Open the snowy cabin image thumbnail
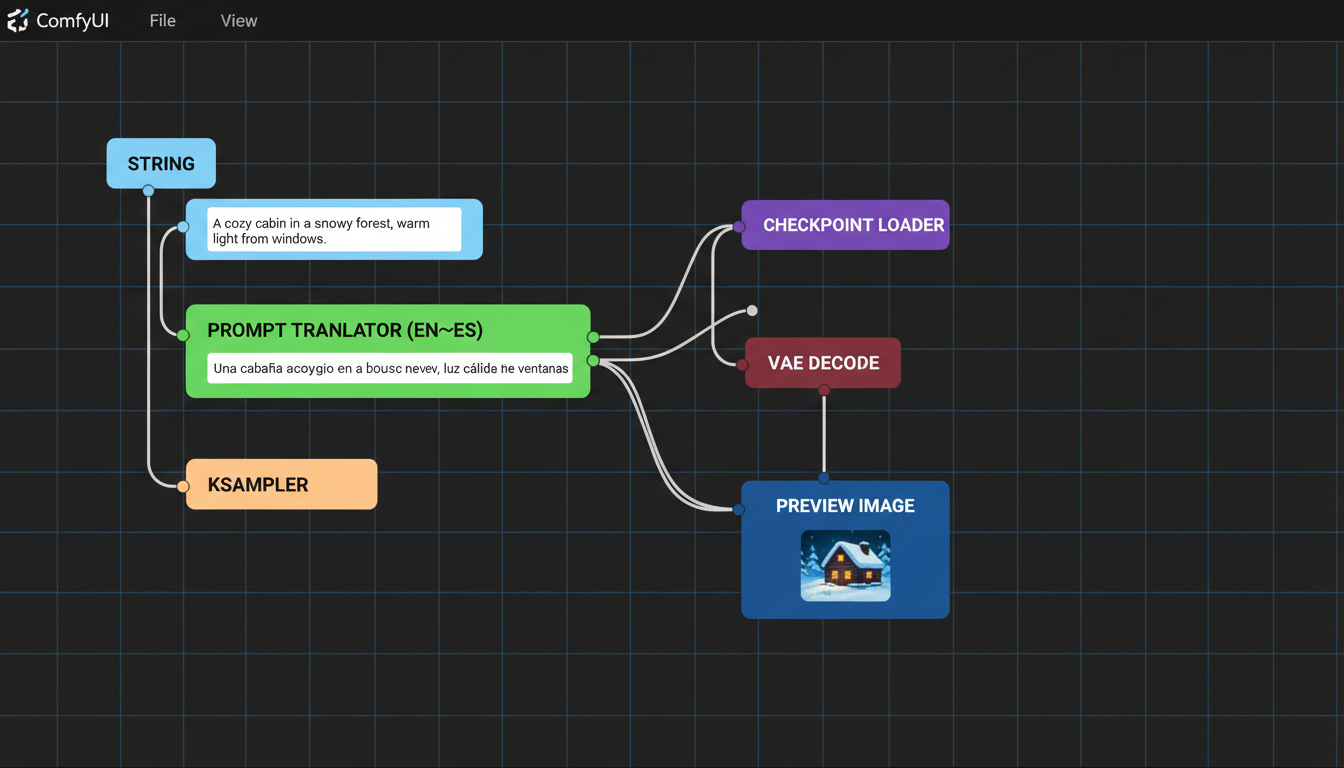The image size is (1344, 768). click(x=845, y=566)
